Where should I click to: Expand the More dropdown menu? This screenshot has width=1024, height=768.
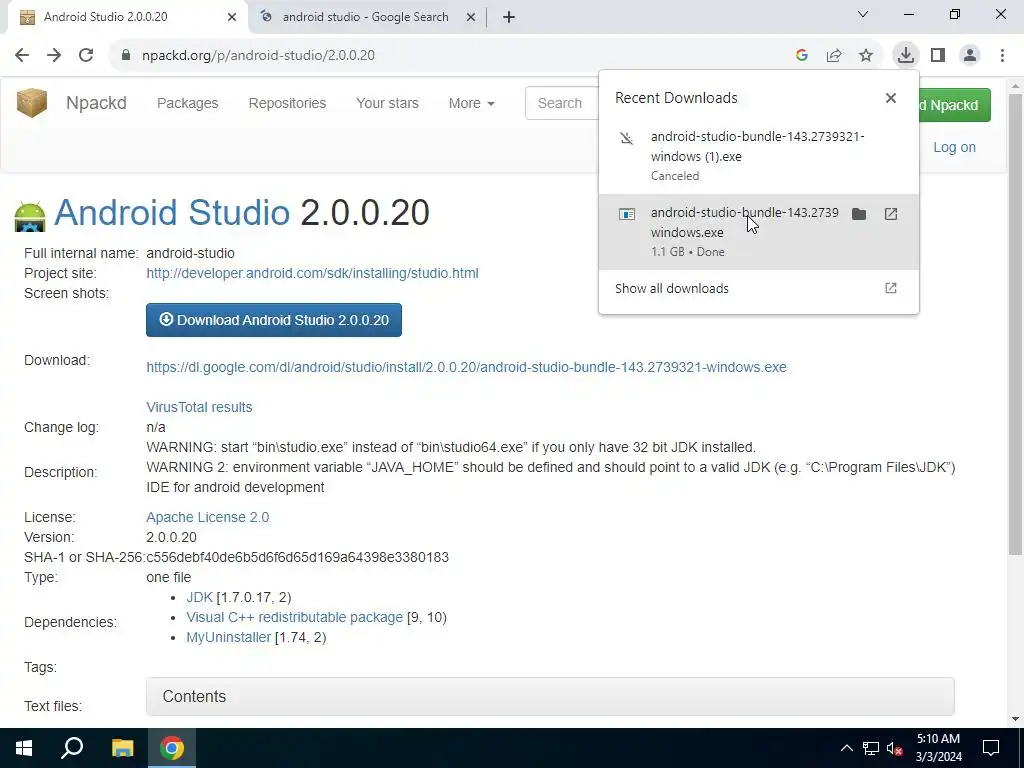click(472, 103)
